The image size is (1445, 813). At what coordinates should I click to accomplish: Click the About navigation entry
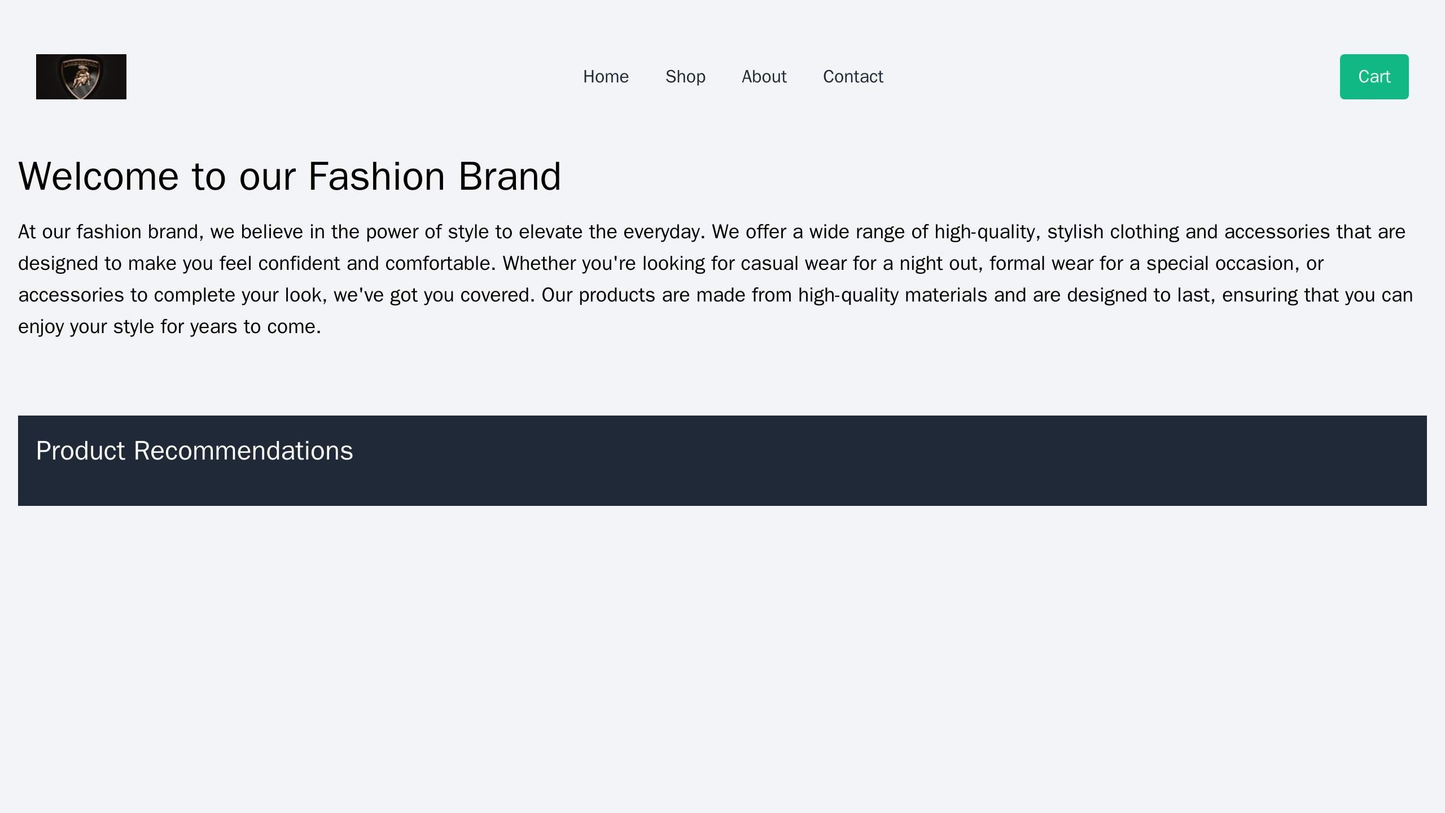point(763,76)
